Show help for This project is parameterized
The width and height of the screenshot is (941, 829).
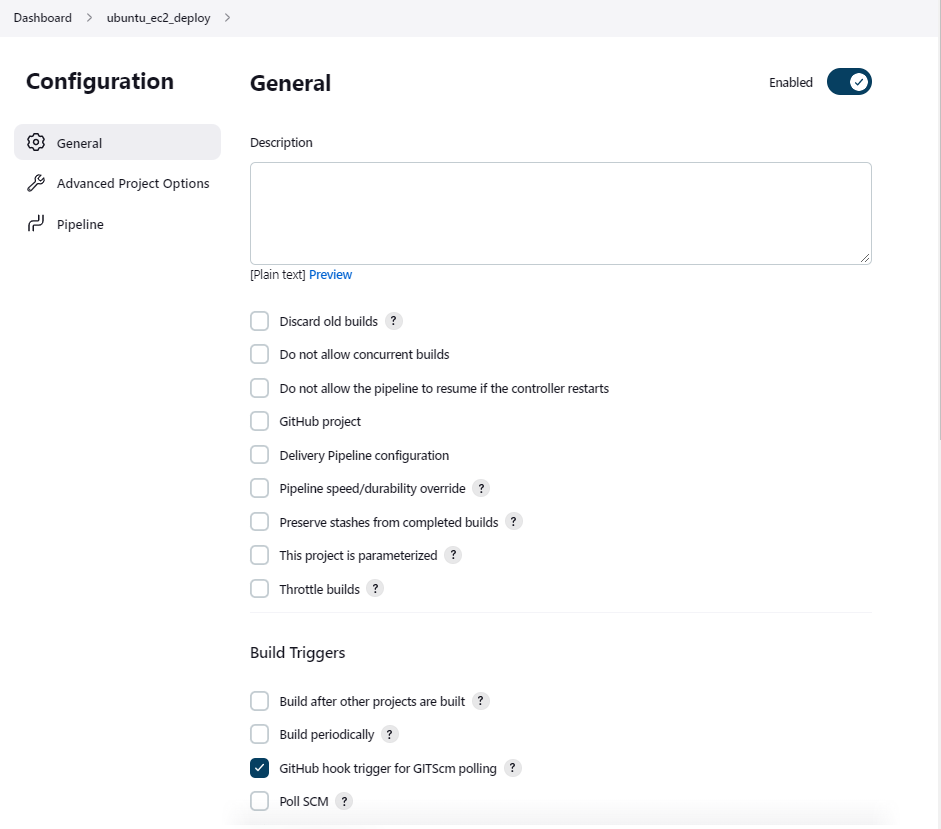click(452, 555)
